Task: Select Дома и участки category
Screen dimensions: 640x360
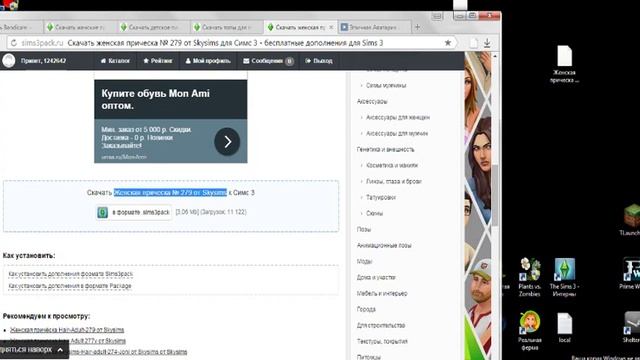Action: 376,277
